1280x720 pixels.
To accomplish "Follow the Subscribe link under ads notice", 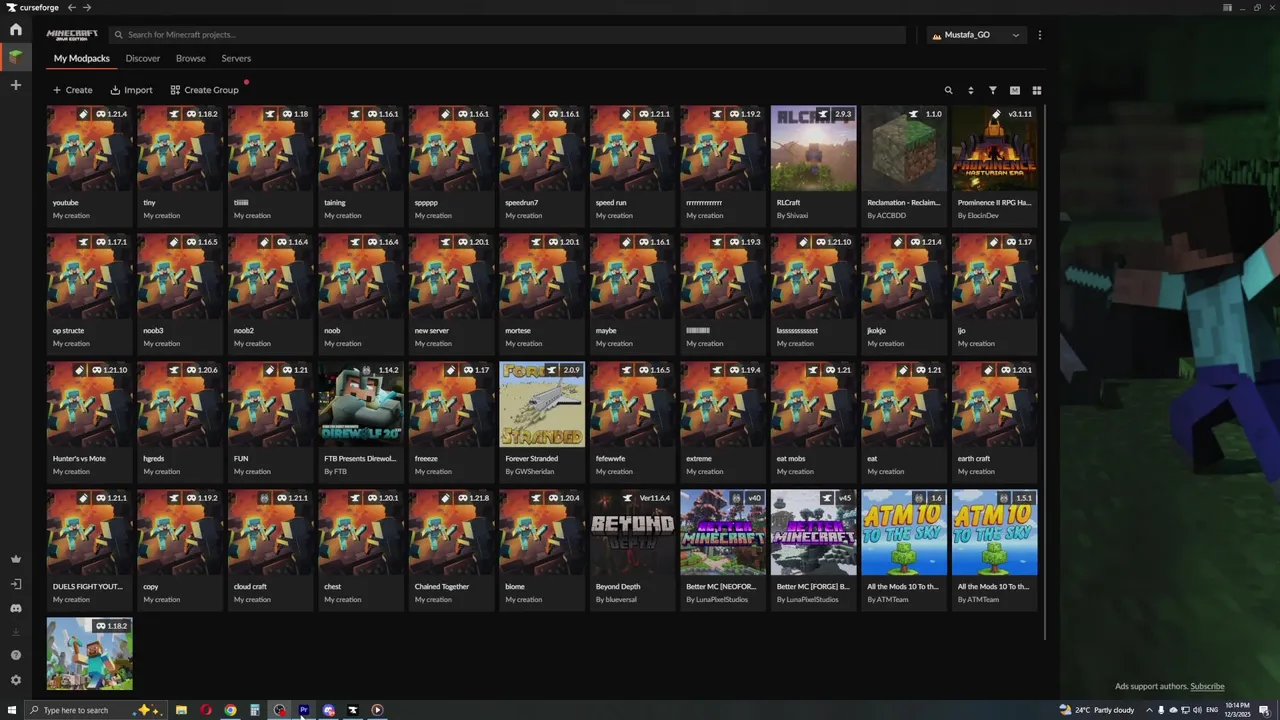I will coord(1207,686).
